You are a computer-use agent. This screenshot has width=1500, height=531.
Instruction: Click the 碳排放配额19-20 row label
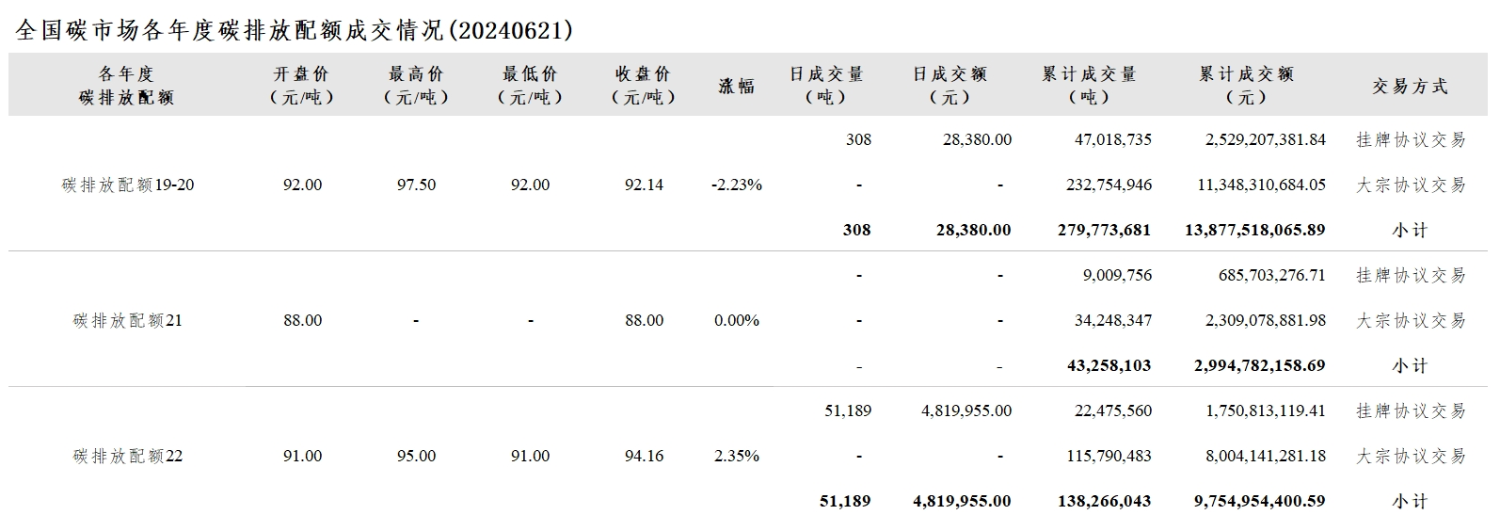(x=127, y=185)
